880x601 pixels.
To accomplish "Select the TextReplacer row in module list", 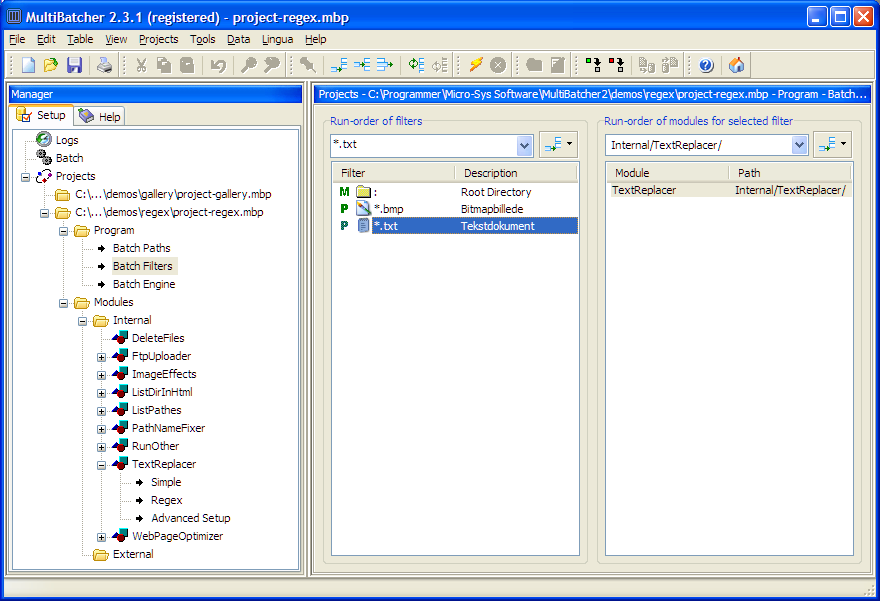I will coord(729,190).
